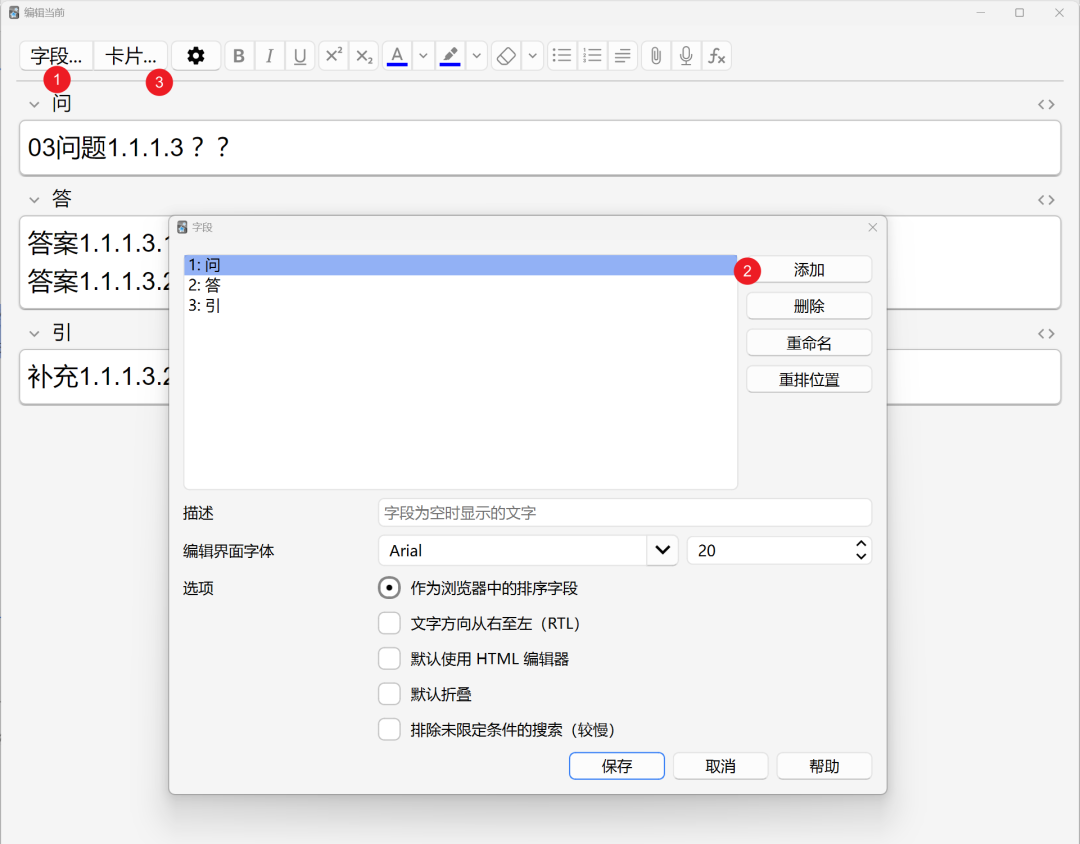
Task: Apply the text color button
Action: pyautogui.click(x=397, y=56)
